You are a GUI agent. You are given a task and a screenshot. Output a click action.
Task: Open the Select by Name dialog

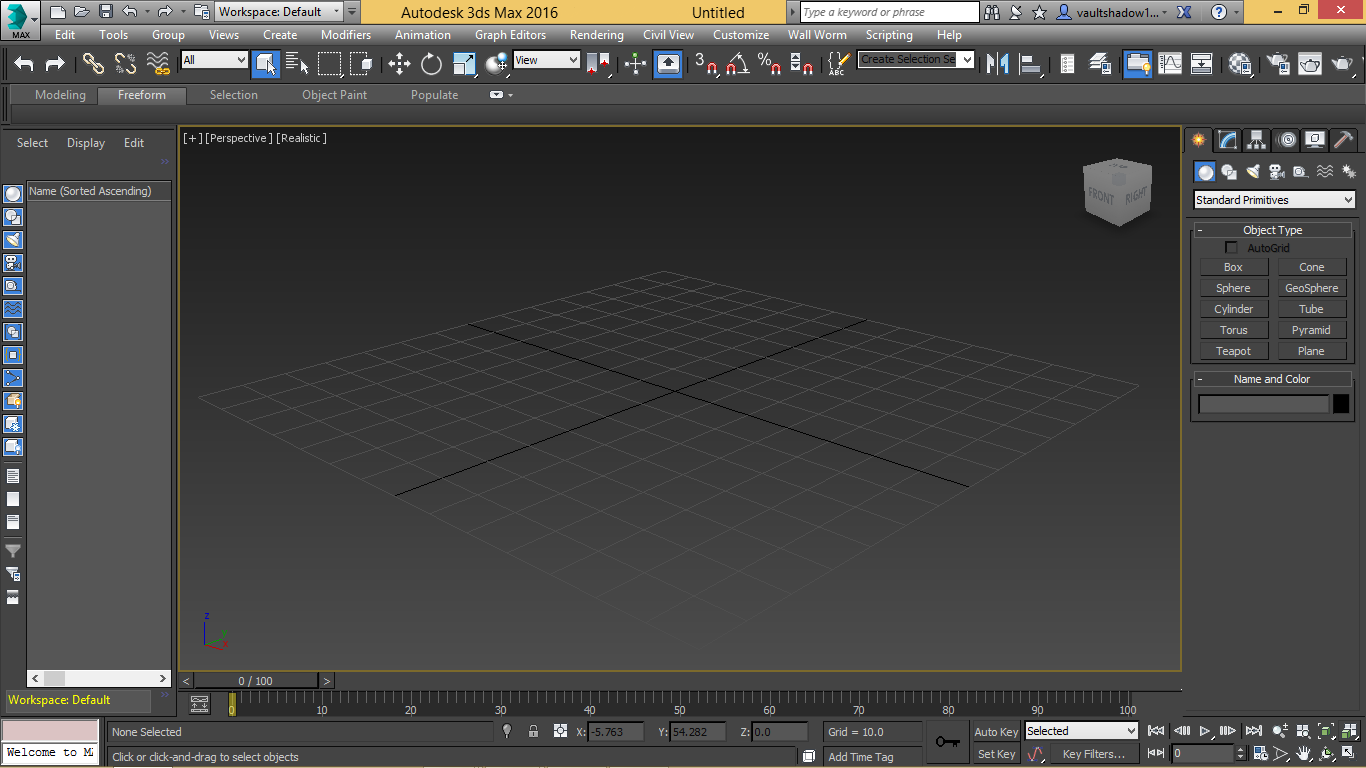click(x=297, y=64)
